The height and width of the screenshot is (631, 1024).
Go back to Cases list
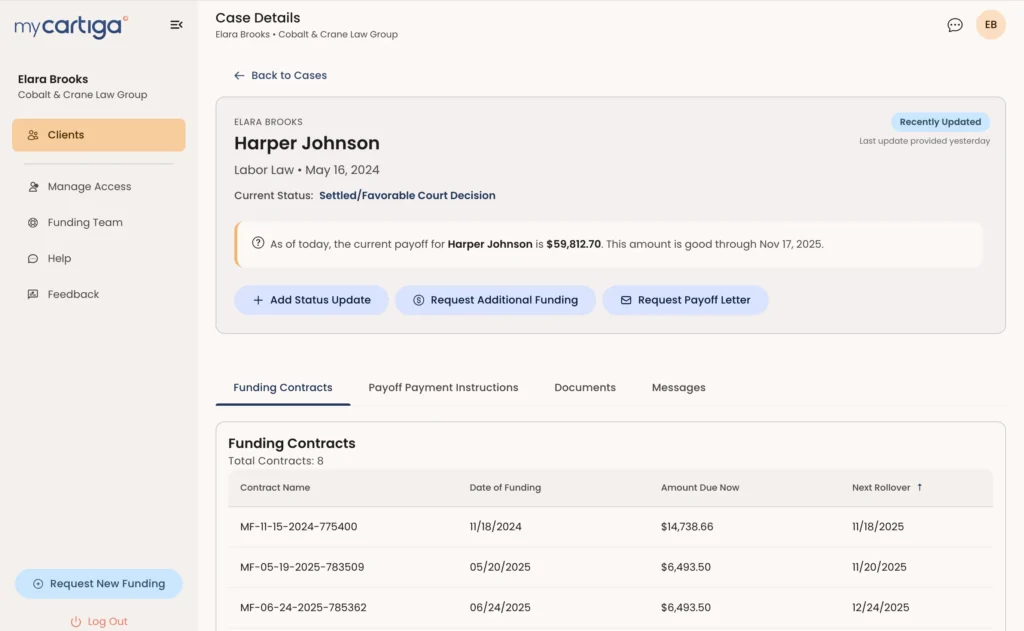pyautogui.click(x=280, y=76)
